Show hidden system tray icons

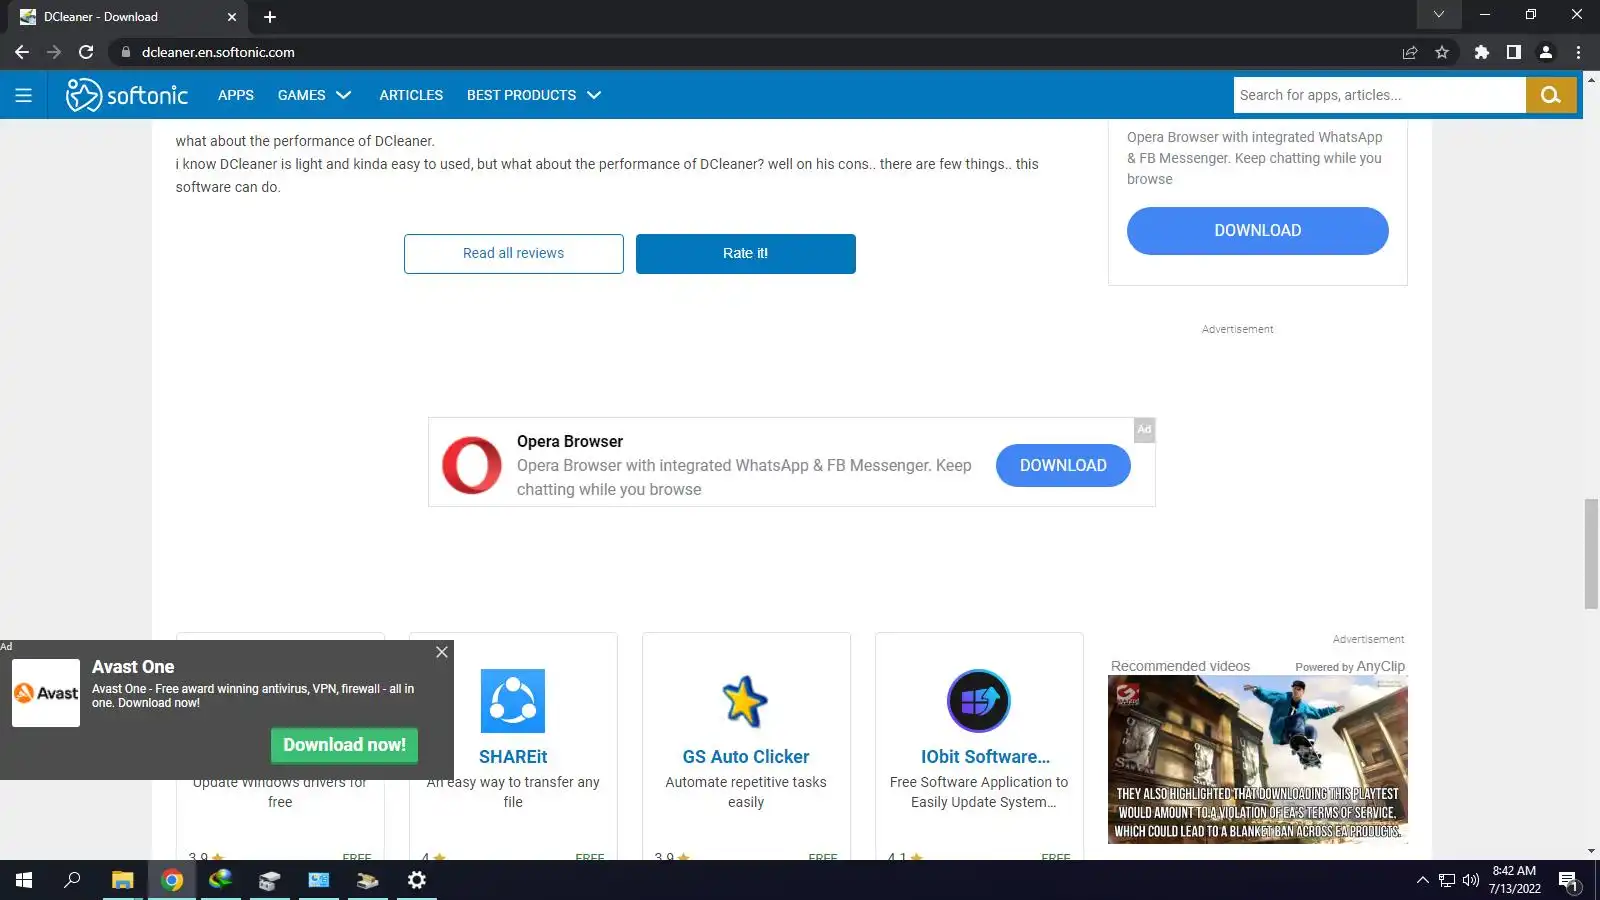click(1422, 880)
